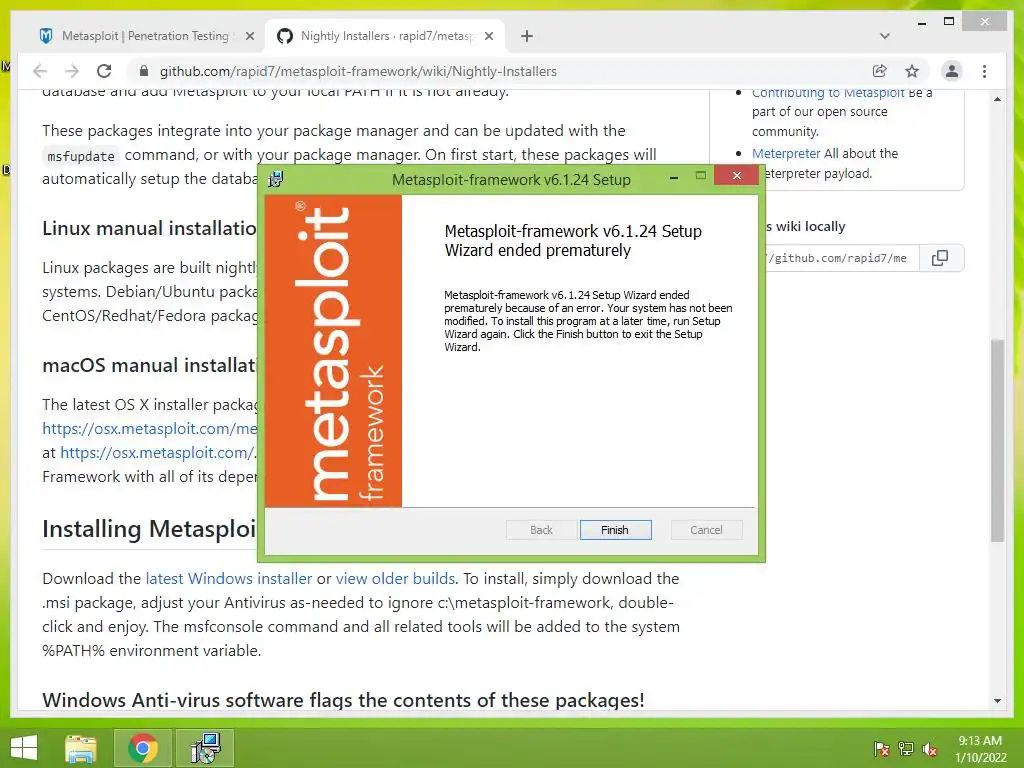The height and width of the screenshot is (768, 1024).
Task: Click the page scroll up arrow
Action: coord(997,99)
